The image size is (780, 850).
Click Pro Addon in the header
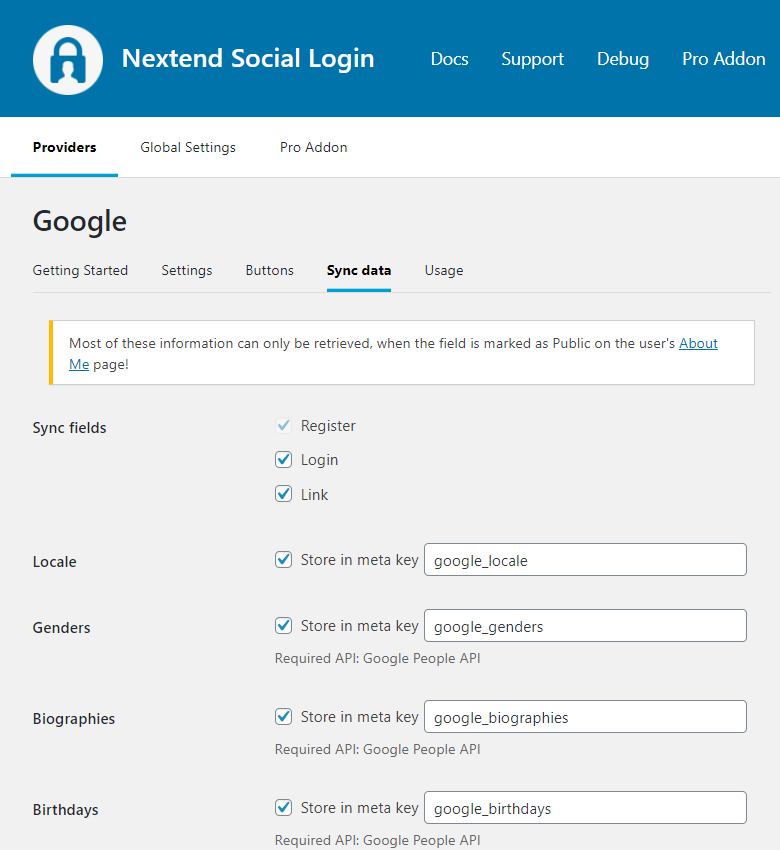pos(723,59)
